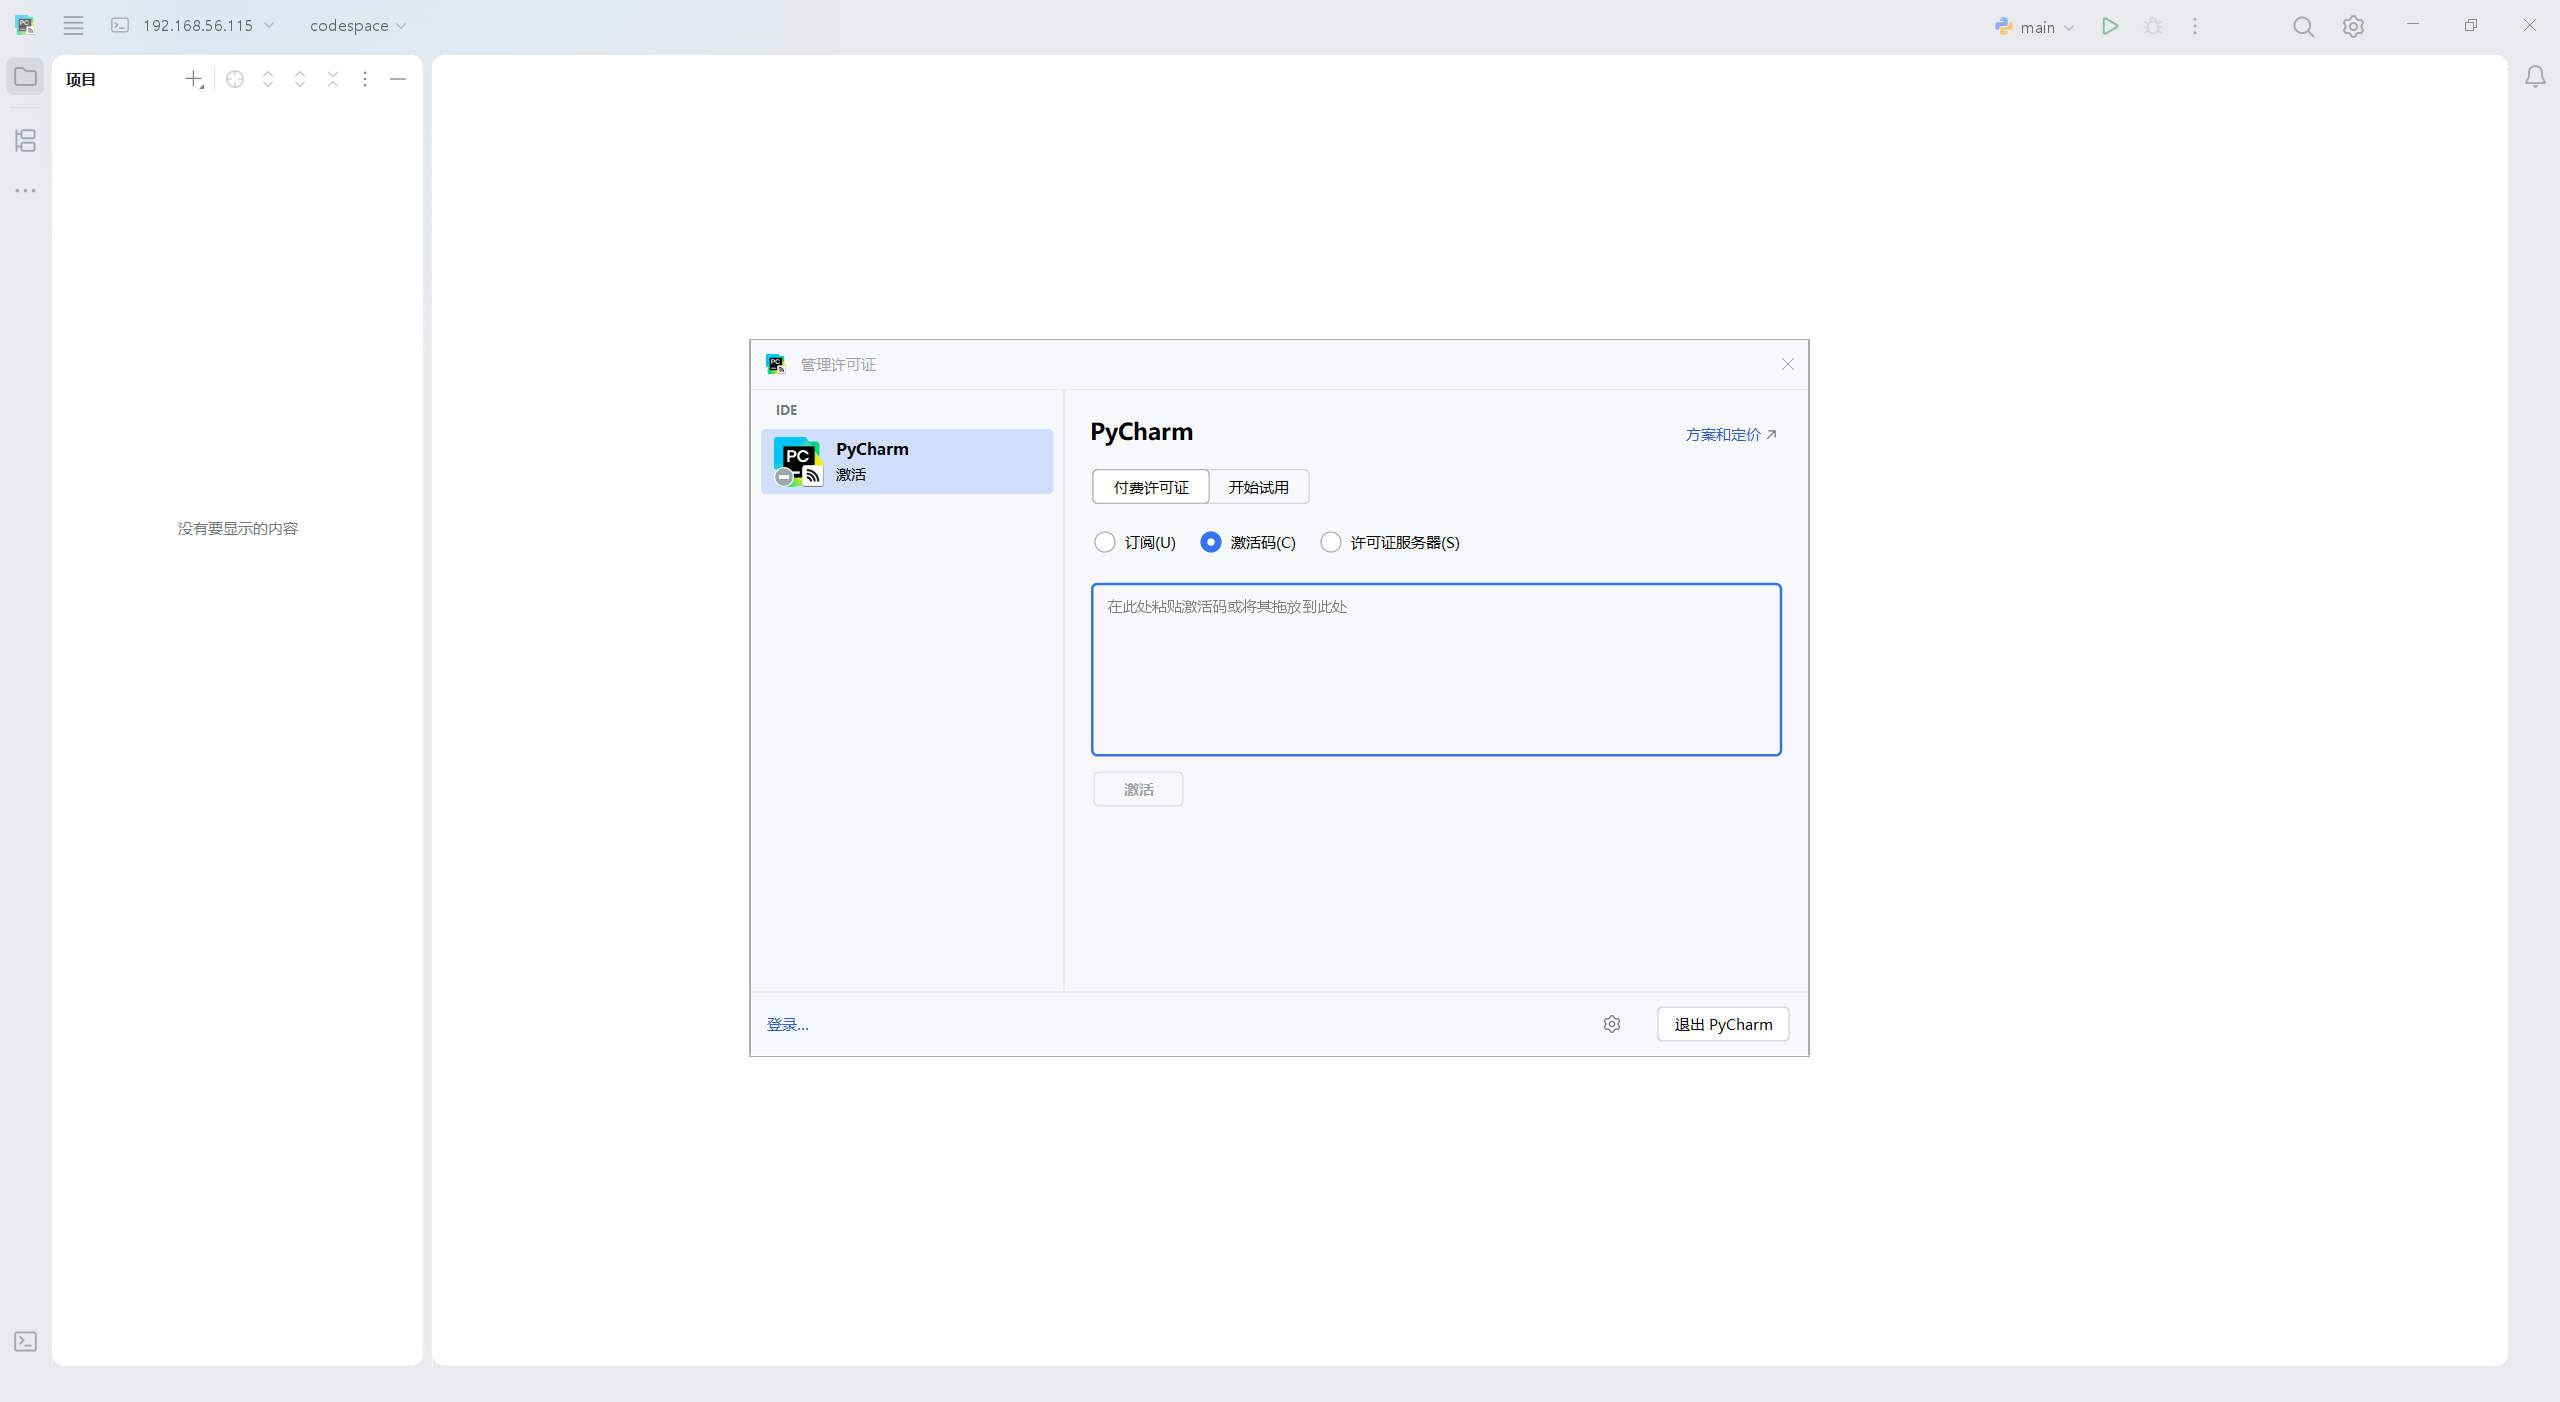Click the login link in dialog
Image resolution: width=2560 pixels, height=1402 pixels.
click(787, 1024)
